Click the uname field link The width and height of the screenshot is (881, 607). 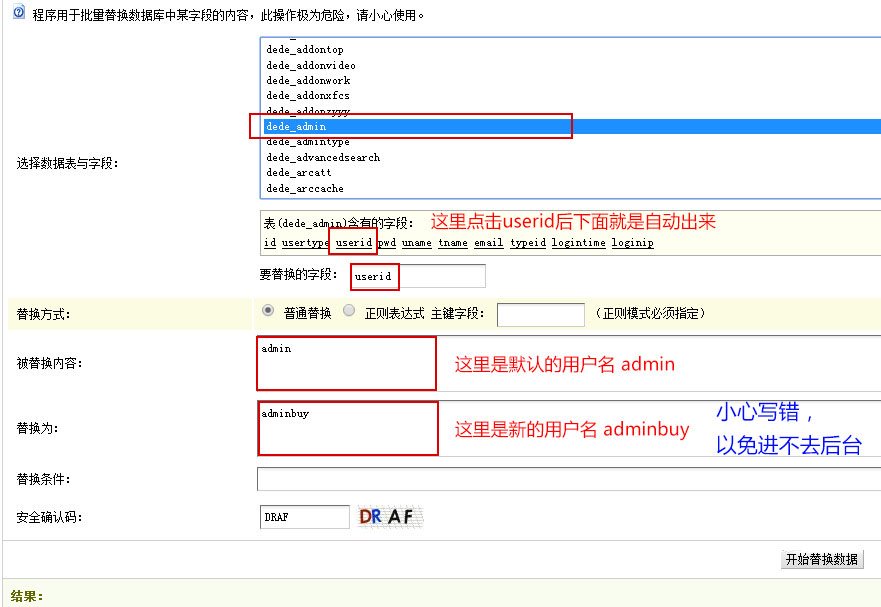[x=417, y=242]
